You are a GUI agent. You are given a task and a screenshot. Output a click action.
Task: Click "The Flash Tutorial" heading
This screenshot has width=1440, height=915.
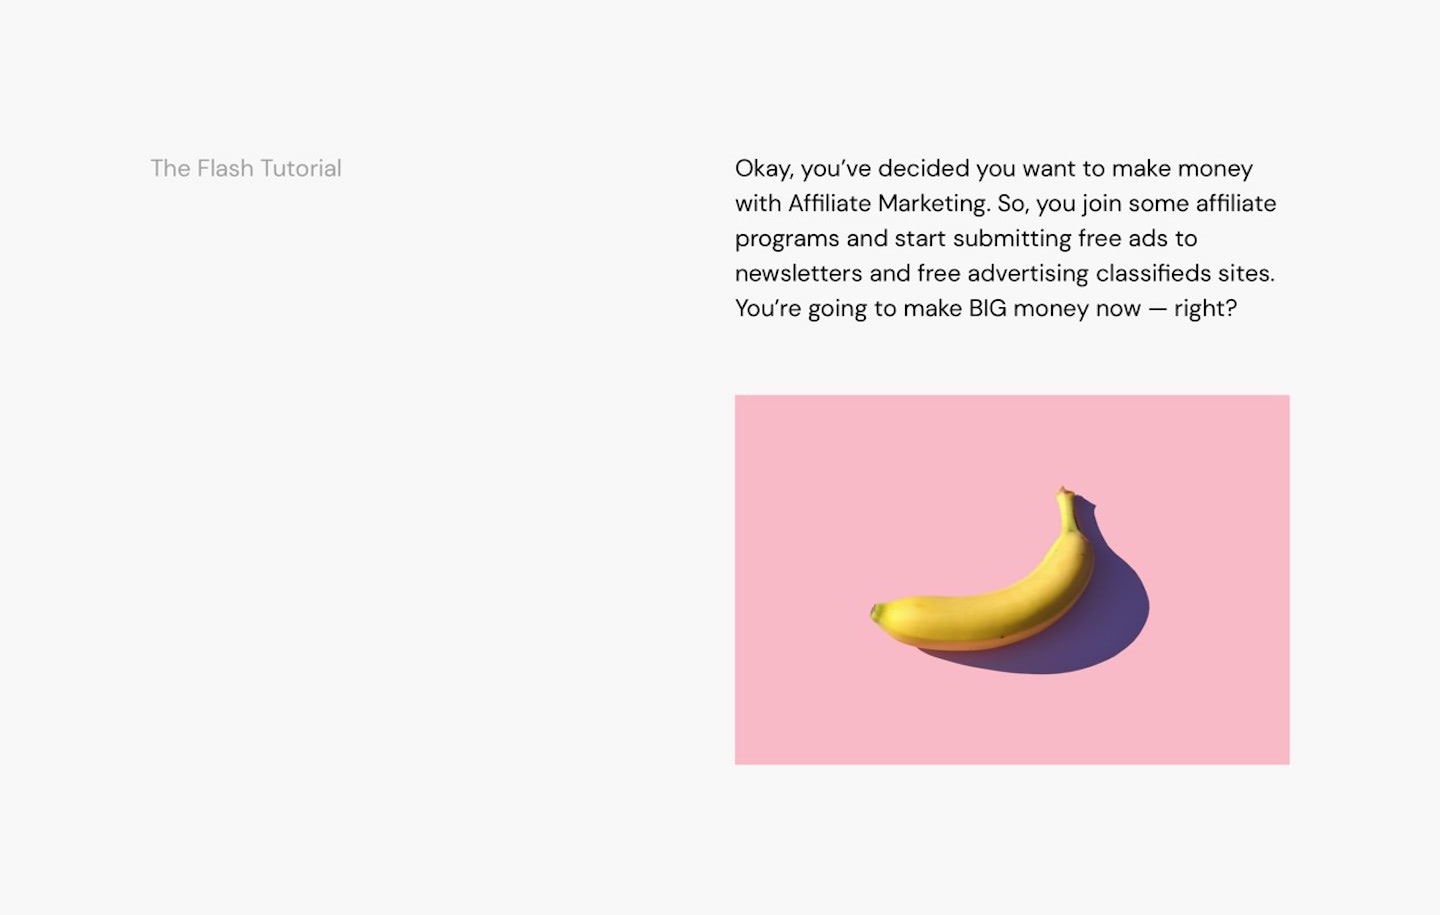(246, 168)
